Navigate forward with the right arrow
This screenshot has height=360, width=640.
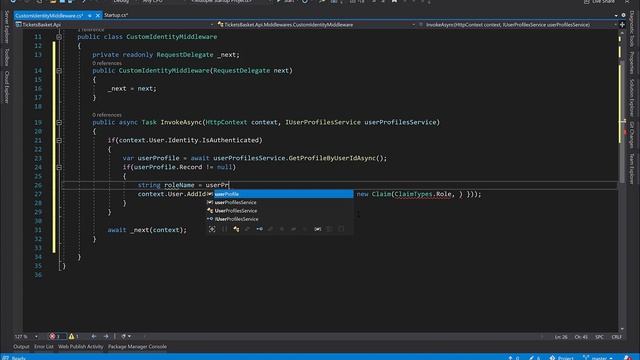106,336
